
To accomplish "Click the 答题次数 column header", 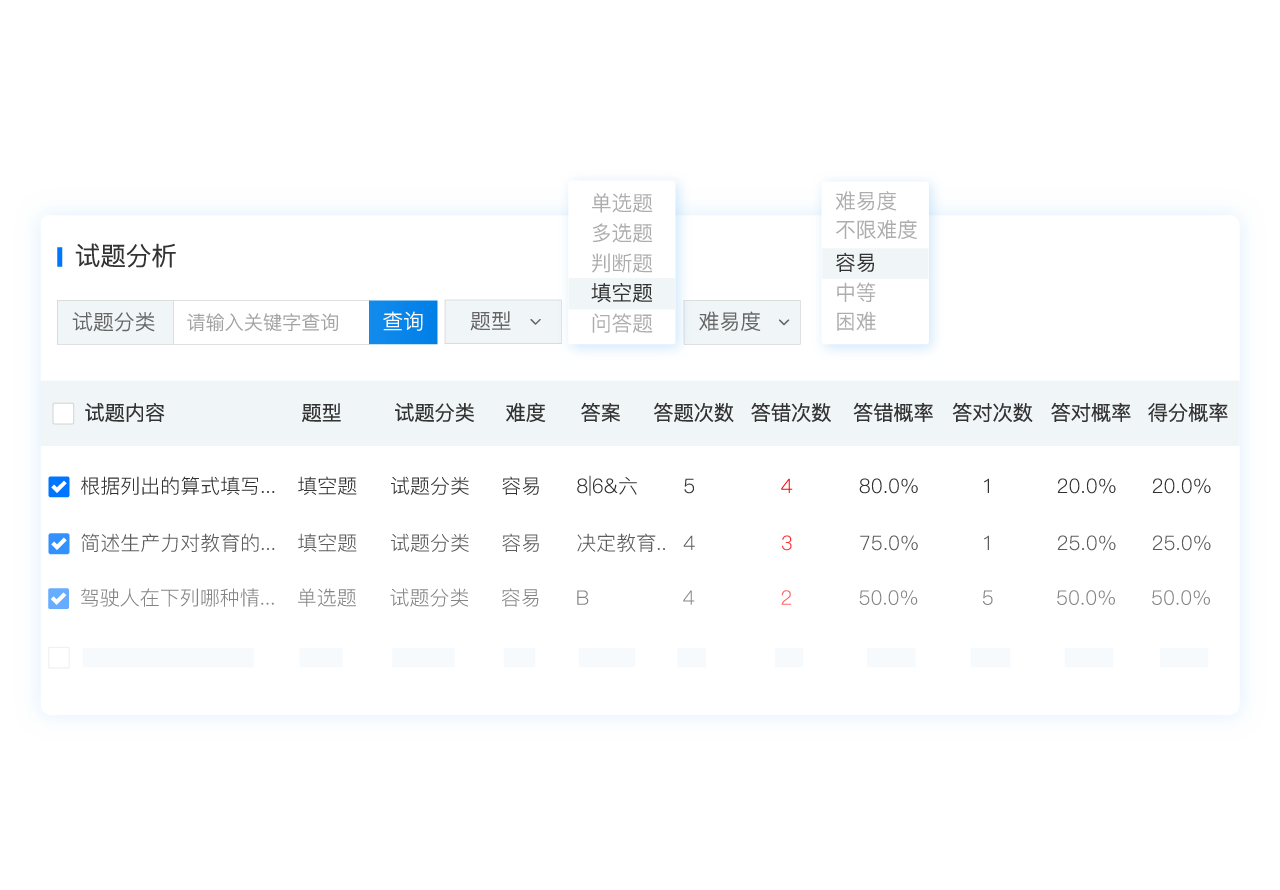I will click(694, 413).
